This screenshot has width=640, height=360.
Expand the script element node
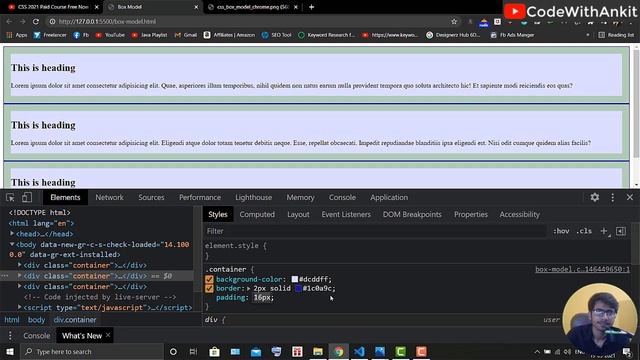click(x=20, y=307)
